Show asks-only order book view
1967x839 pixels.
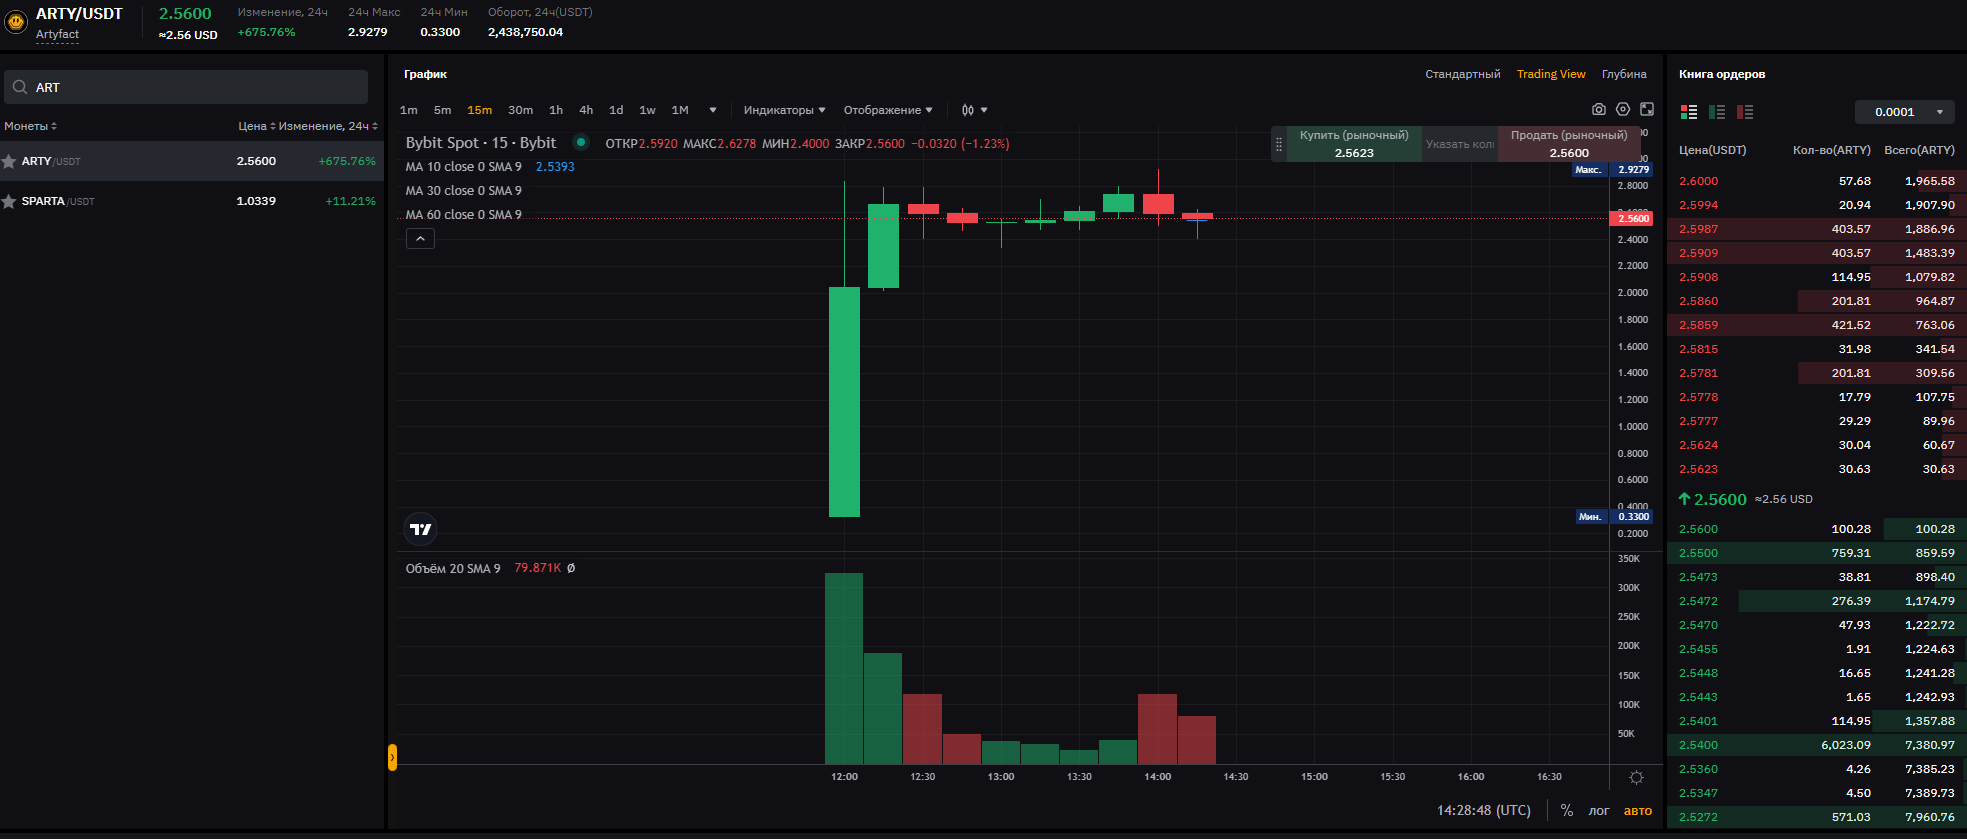(x=1745, y=112)
